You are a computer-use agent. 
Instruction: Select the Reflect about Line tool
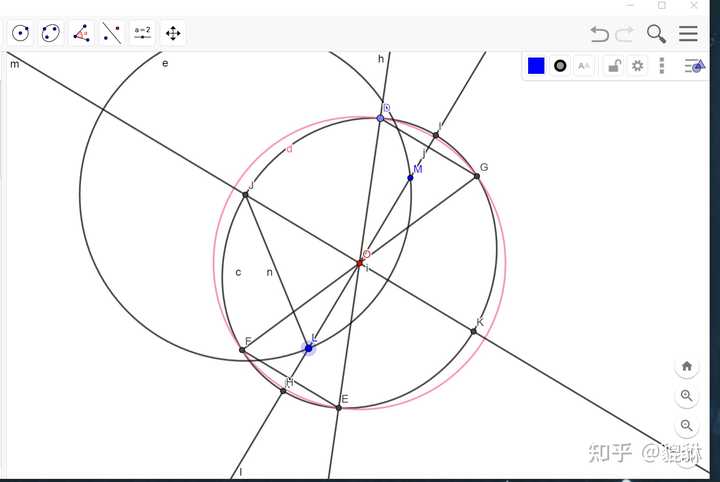(x=112, y=34)
